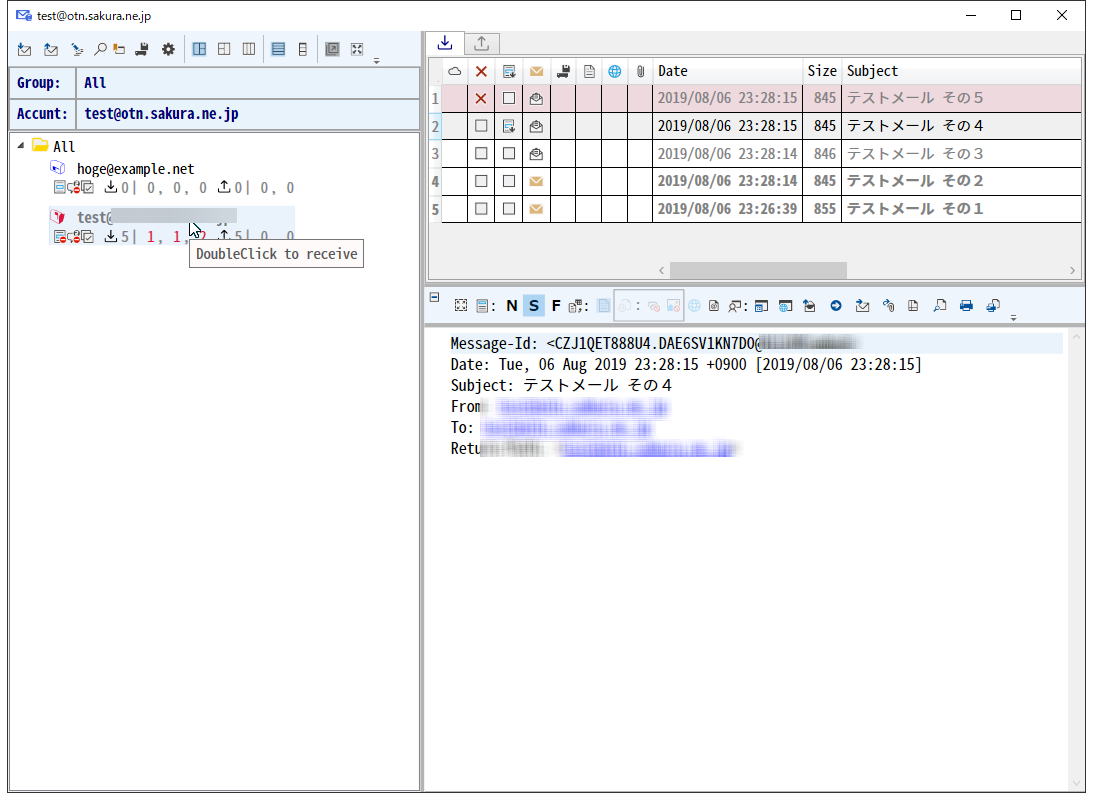Click the receive mail icon in left toolbar

tap(24, 49)
